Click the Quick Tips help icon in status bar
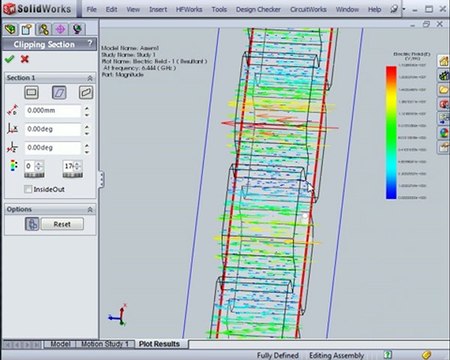Screen dimensions: 450x360 (x=387, y=355)
